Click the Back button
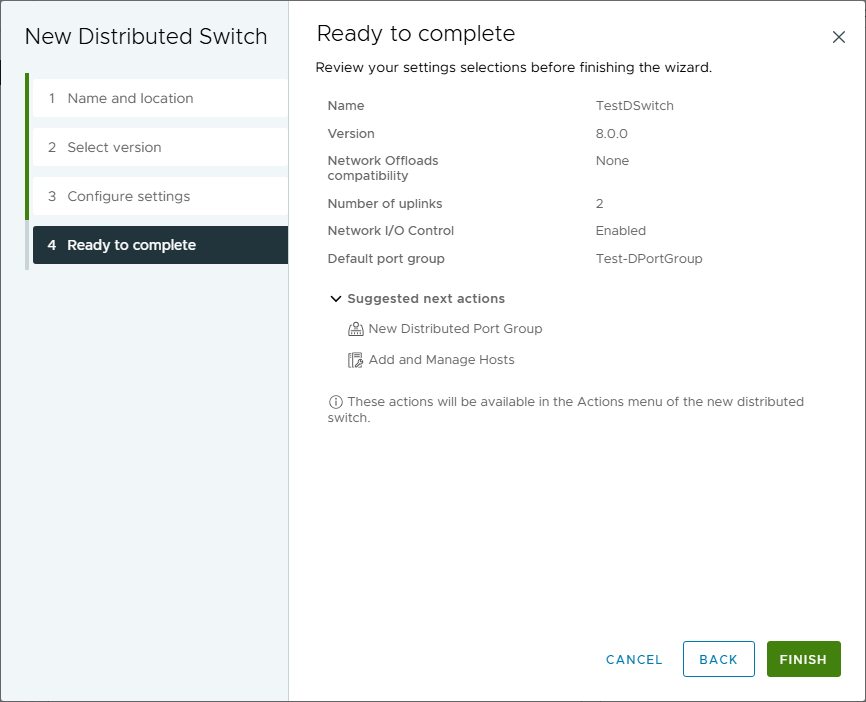866x702 pixels. pos(718,659)
